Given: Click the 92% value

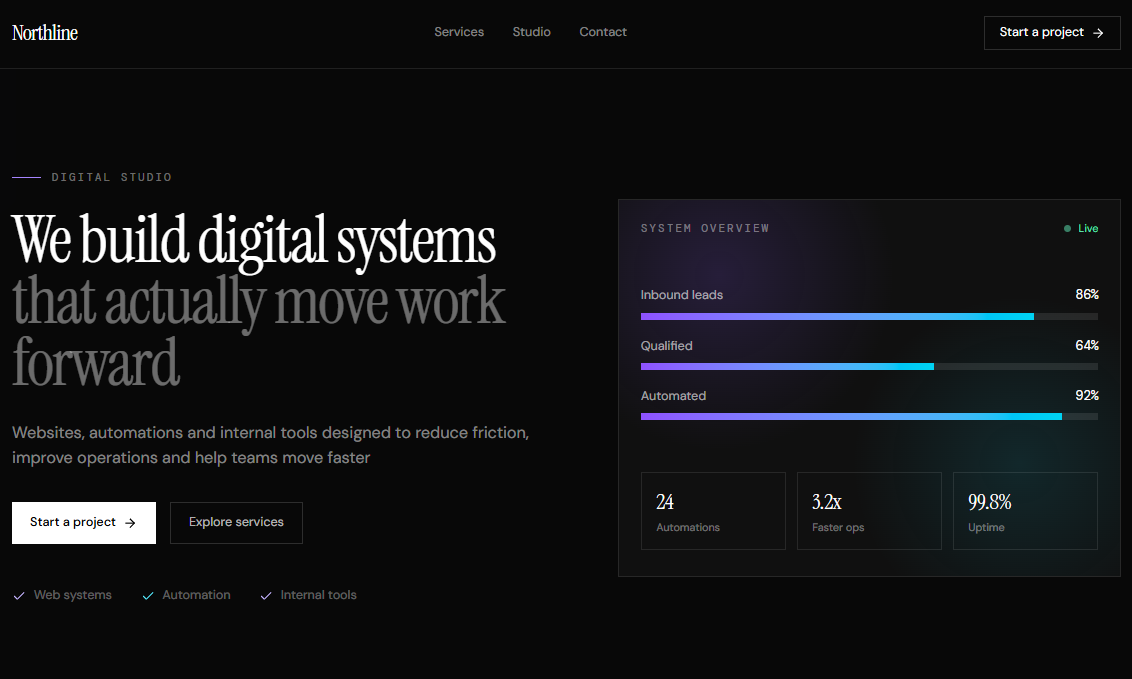Looking at the screenshot, I should [x=1087, y=395].
